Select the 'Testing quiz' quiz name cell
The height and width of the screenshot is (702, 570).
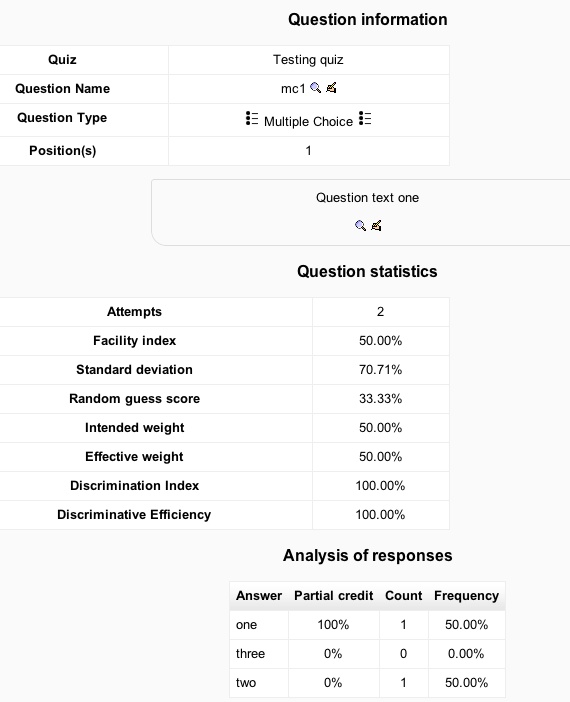(309, 60)
